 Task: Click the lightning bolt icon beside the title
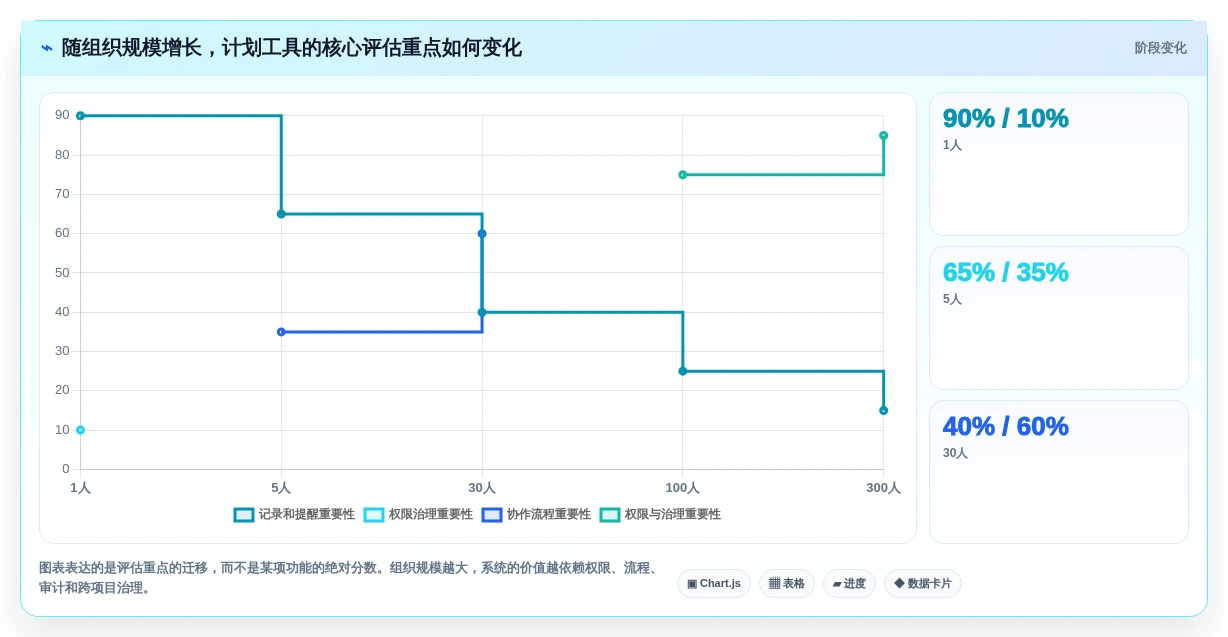47,48
